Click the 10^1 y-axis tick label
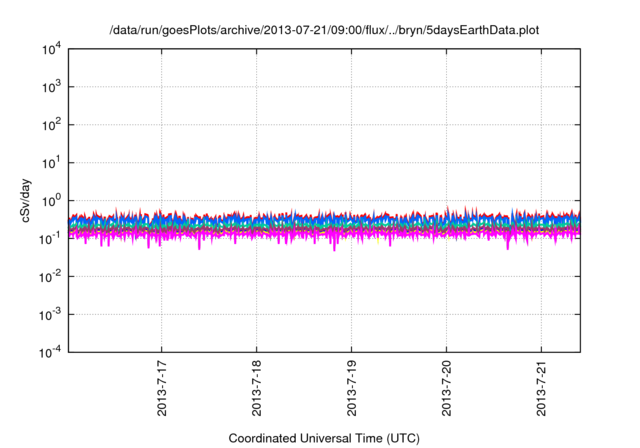Viewport: 640px width, 448px height. [x=51, y=163]
